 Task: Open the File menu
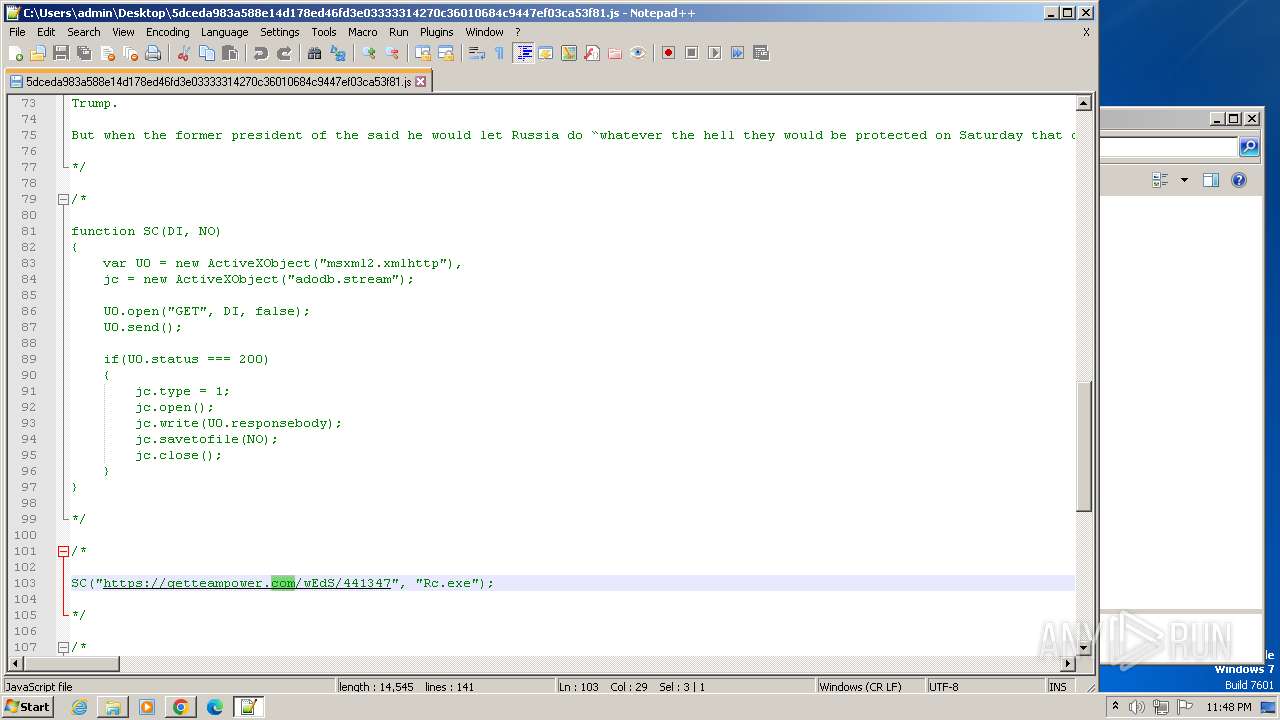tap(17, 32)
